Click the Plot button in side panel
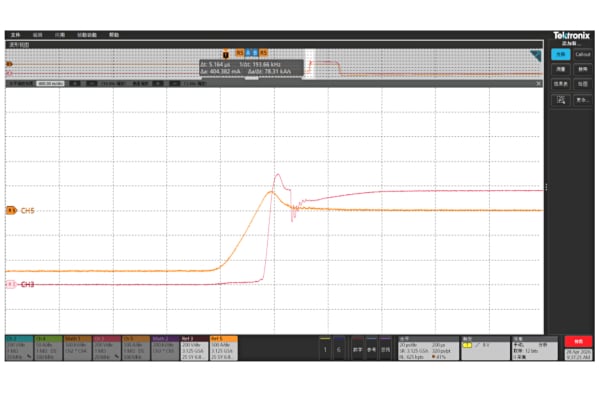 point(583,84)
